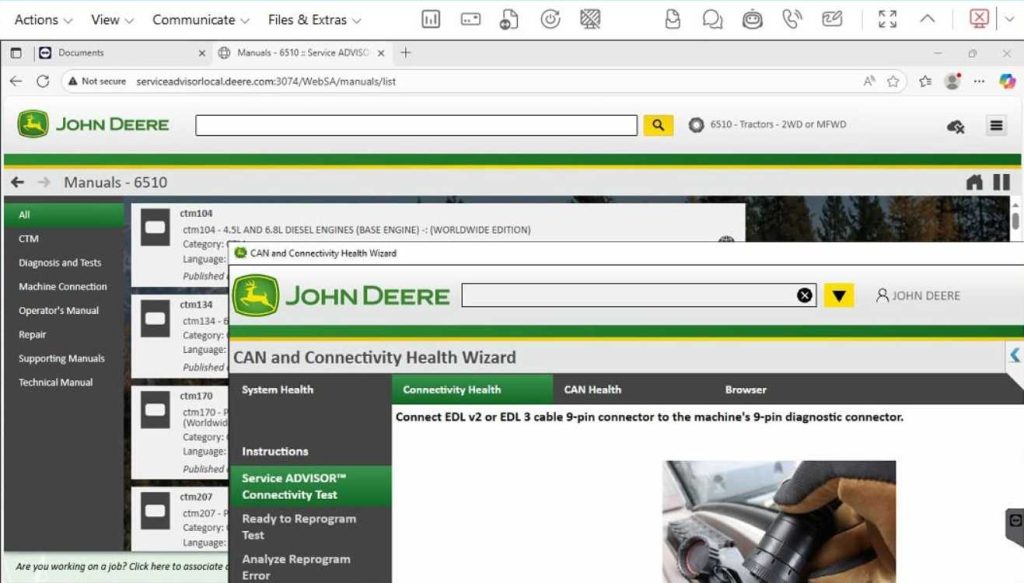Viewport: 1024px width, 583px height.
Task: Open the Files & Extras menu
Action: (314, 20)
